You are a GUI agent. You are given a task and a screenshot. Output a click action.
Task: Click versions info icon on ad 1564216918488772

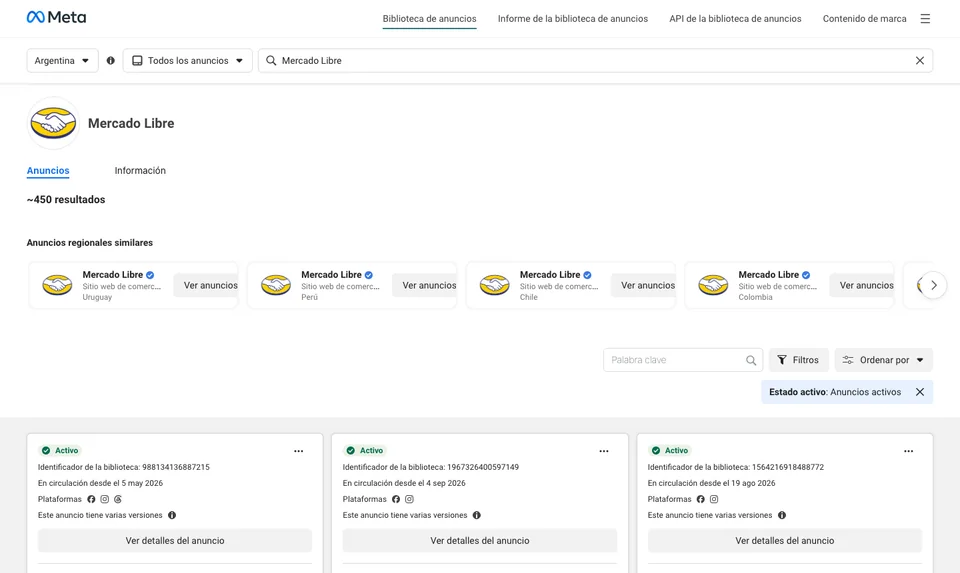782,515
